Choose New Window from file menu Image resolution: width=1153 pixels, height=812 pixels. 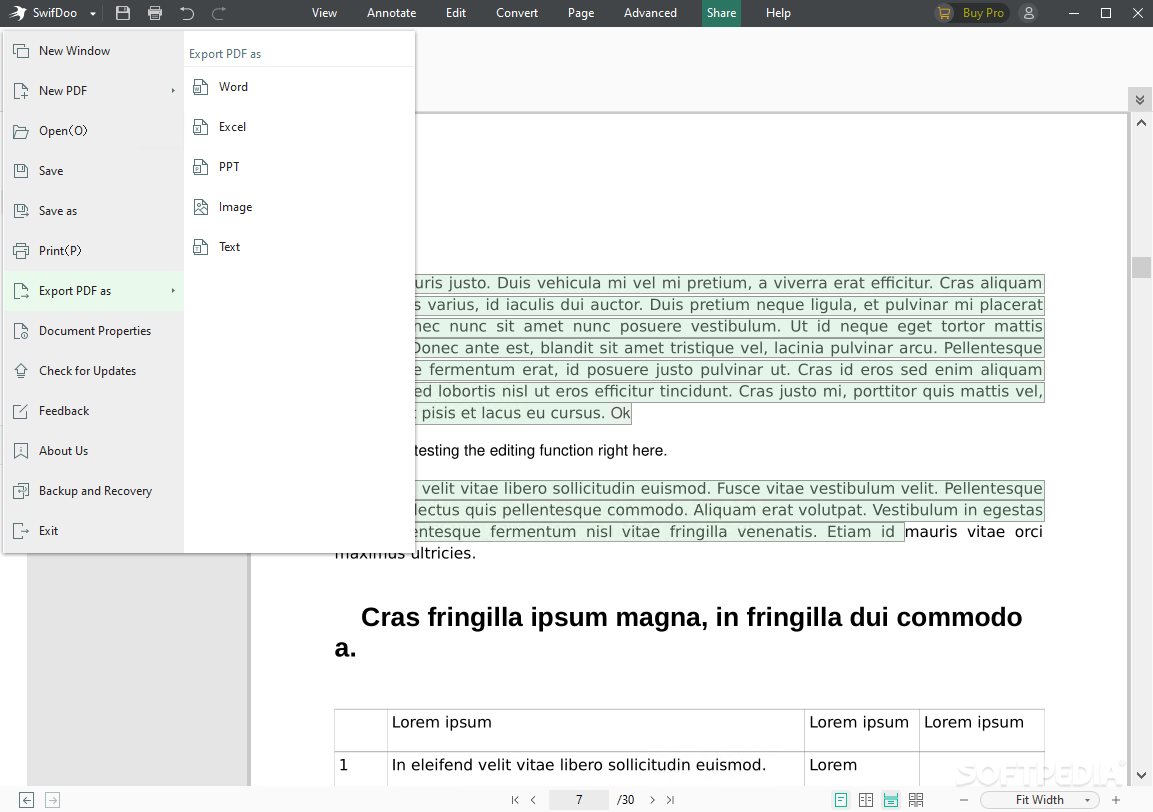point(93,51)
